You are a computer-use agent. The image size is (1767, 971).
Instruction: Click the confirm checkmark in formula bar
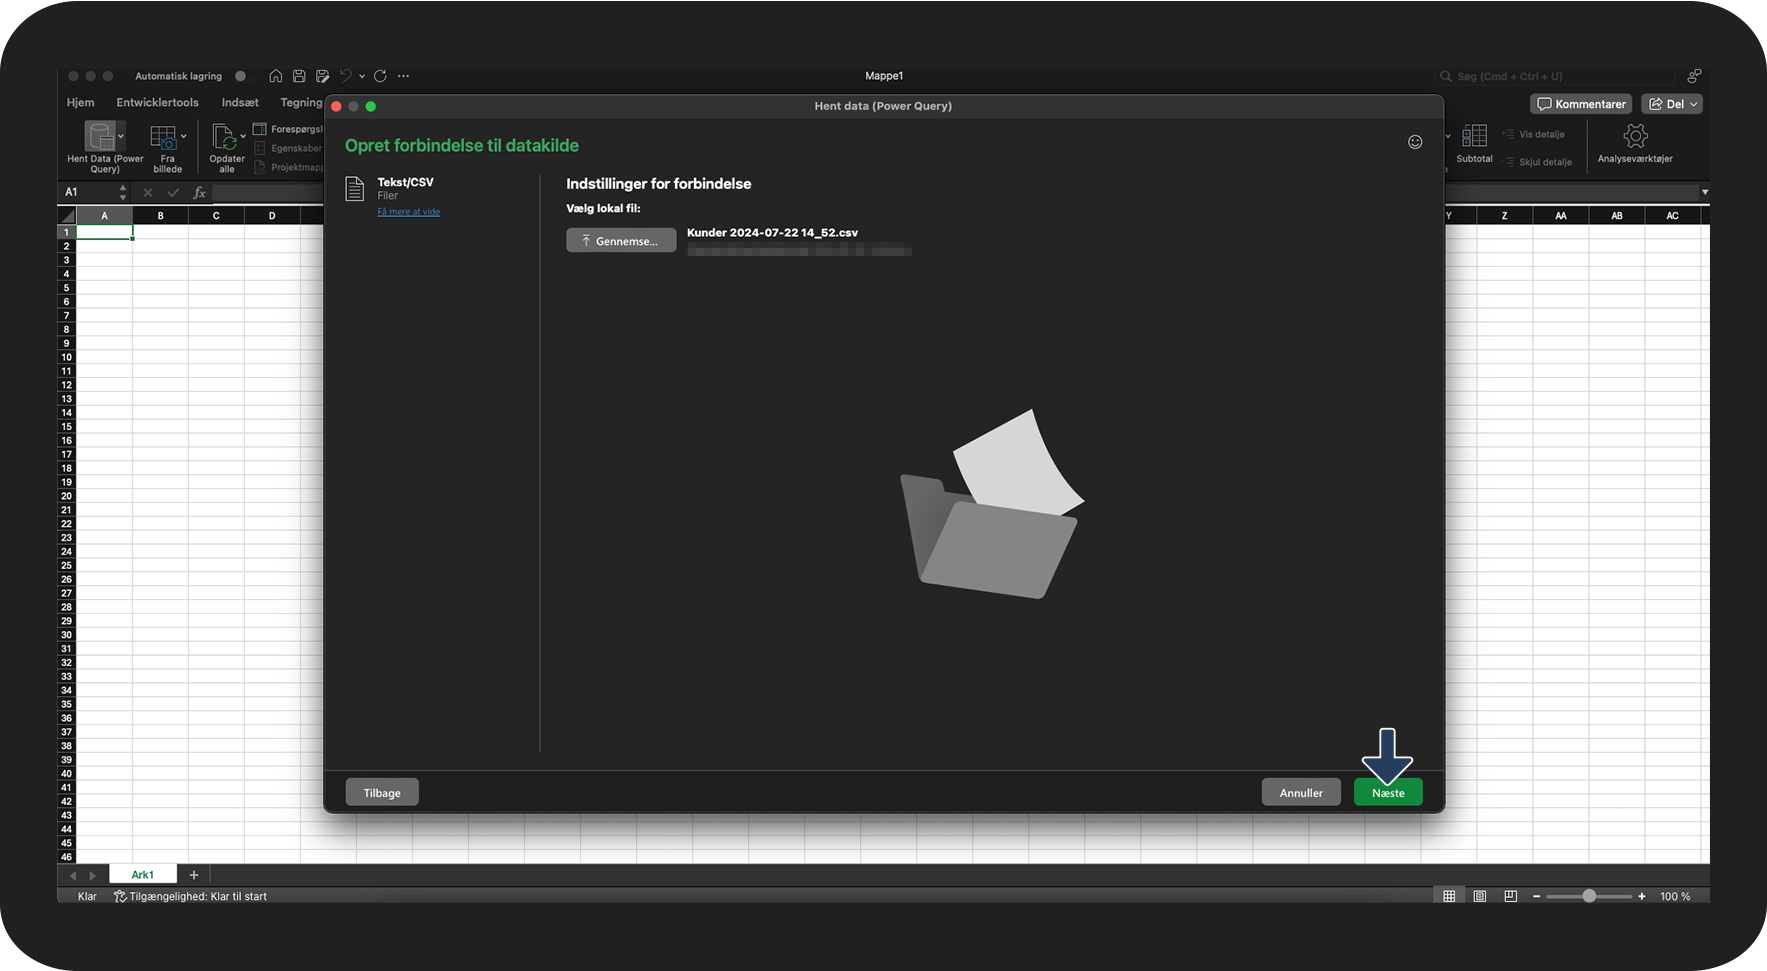click(173, 192)
